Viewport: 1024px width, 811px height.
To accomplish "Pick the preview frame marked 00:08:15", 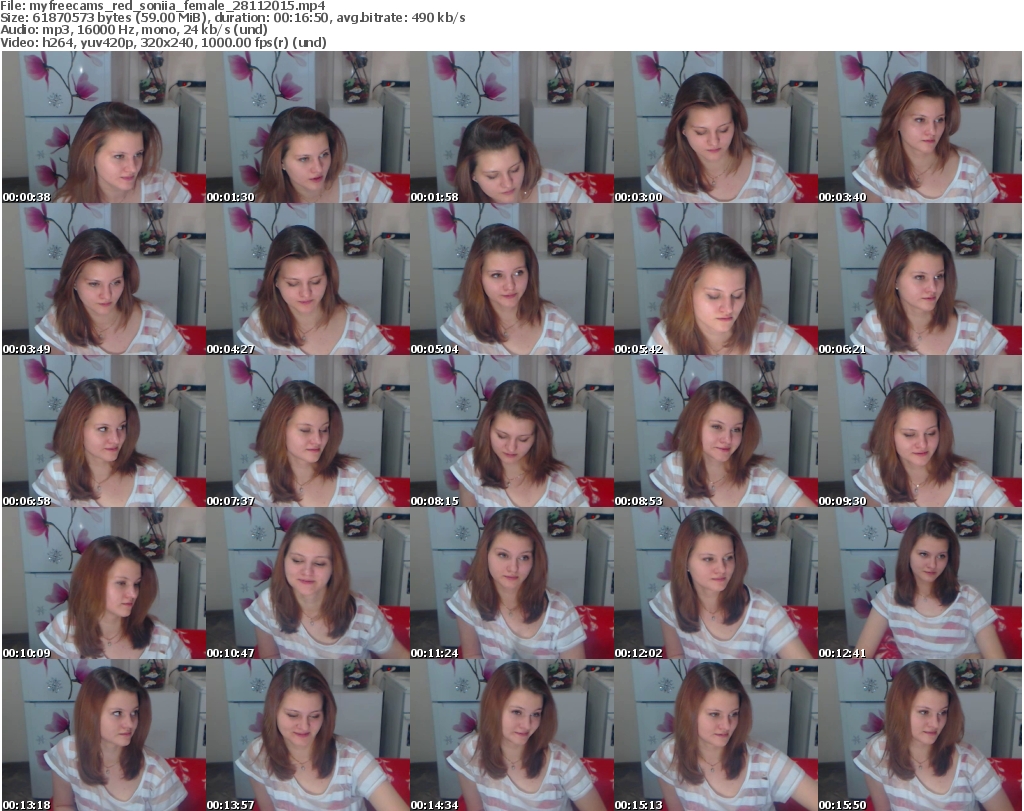I will (511, 432).
